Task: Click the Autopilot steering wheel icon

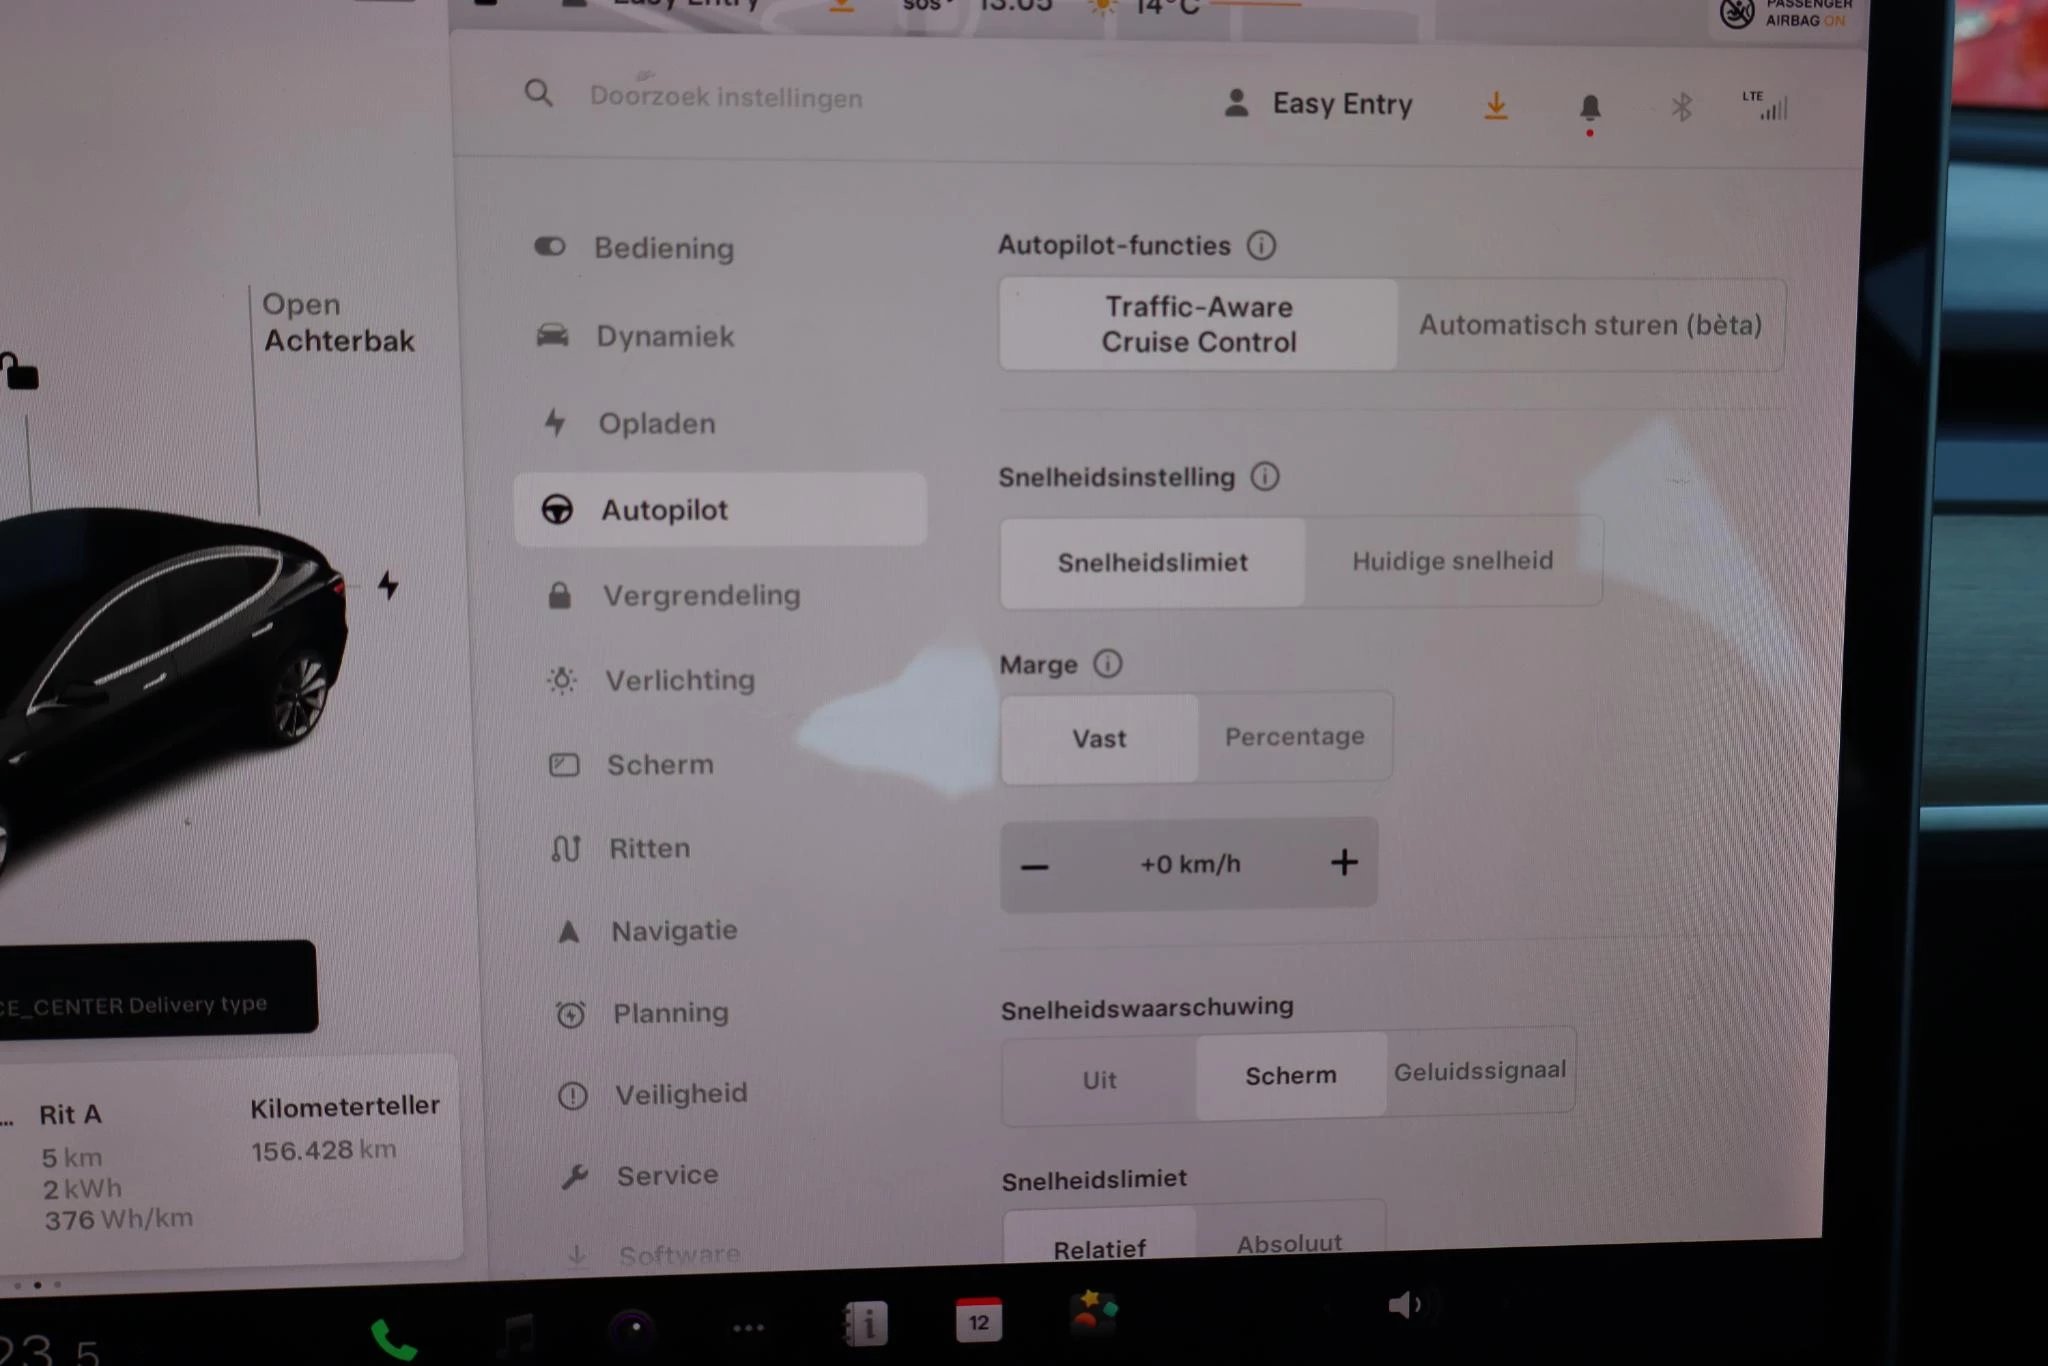Action: (559, 508)
